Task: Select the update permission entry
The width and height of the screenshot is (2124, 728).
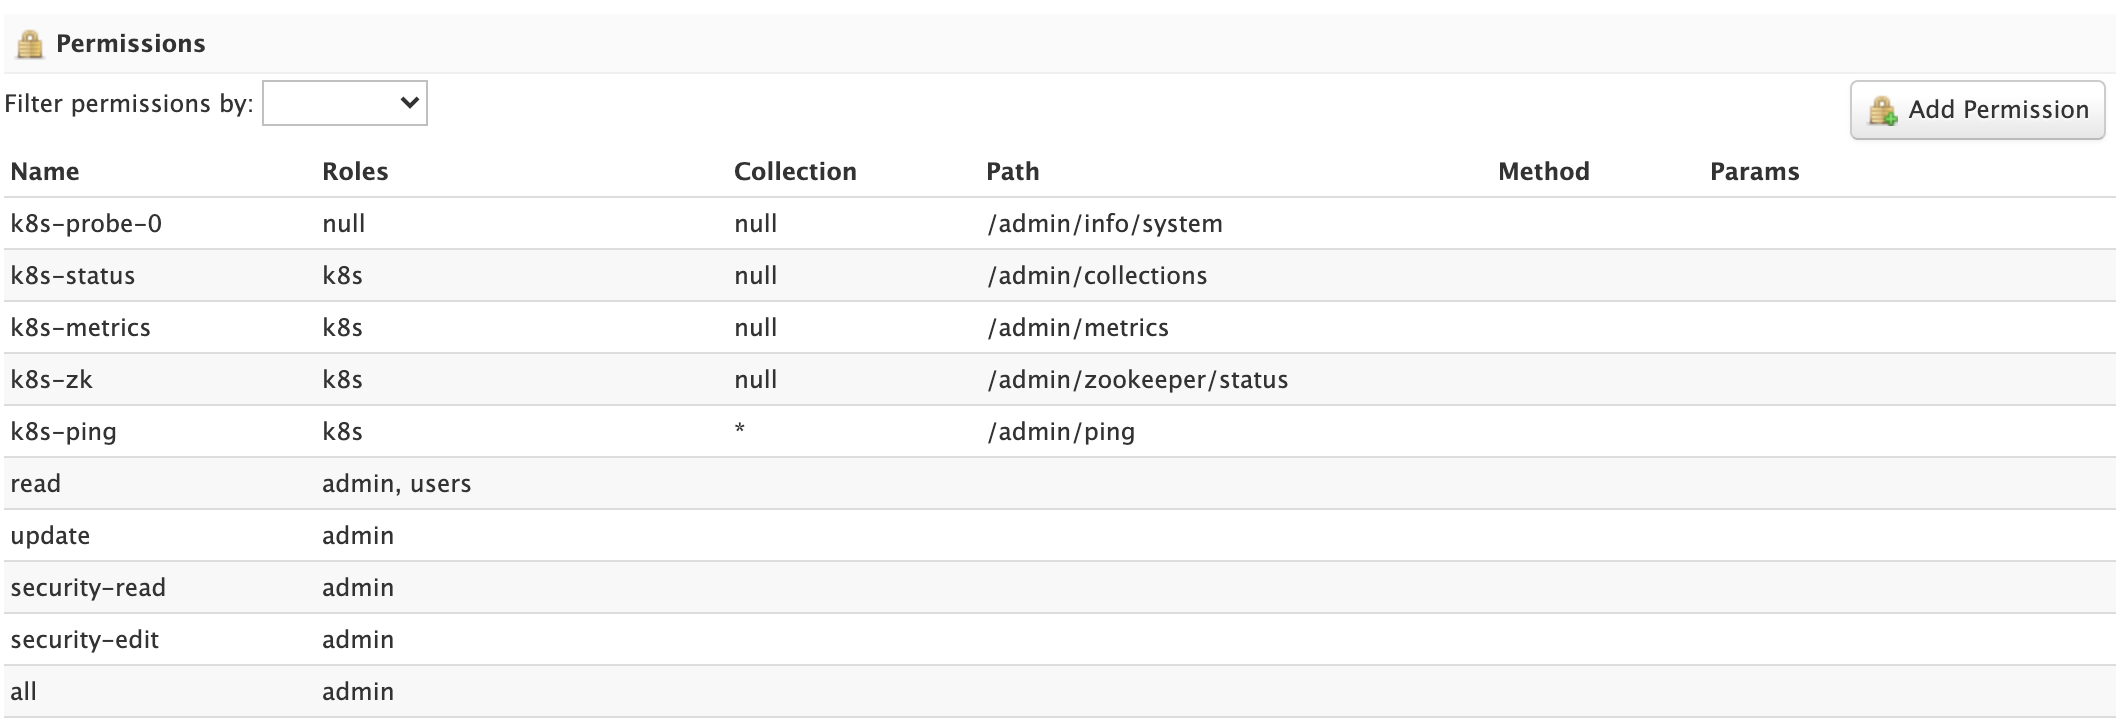Action: (50, 536)
